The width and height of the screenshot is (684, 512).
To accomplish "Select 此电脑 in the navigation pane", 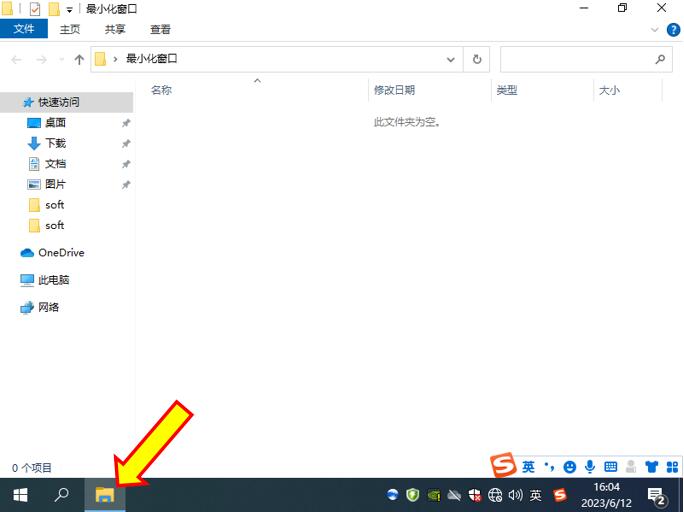I will tap(53, 280).
